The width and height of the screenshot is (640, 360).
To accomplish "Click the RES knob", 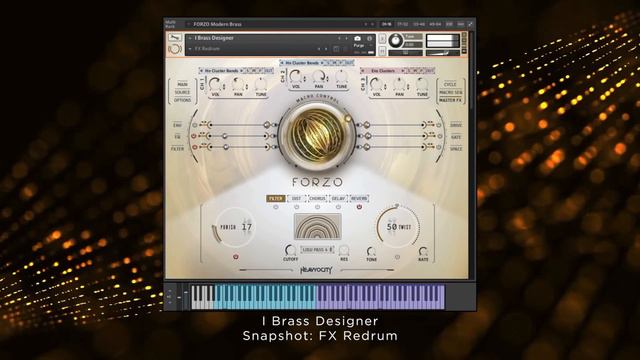I will point(344,250).
